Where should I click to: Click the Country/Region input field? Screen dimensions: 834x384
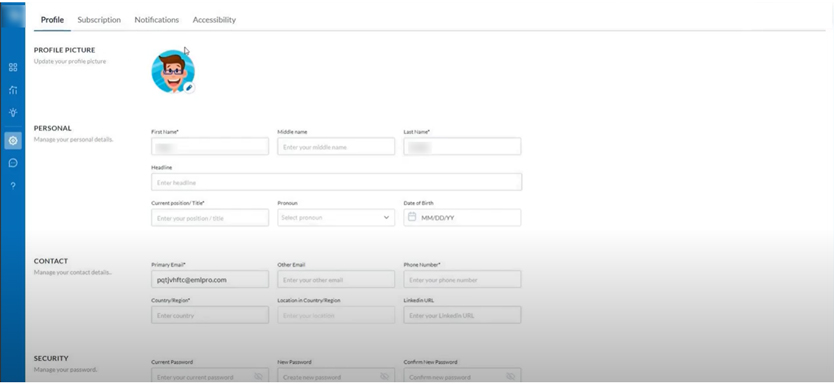[210, 315]
